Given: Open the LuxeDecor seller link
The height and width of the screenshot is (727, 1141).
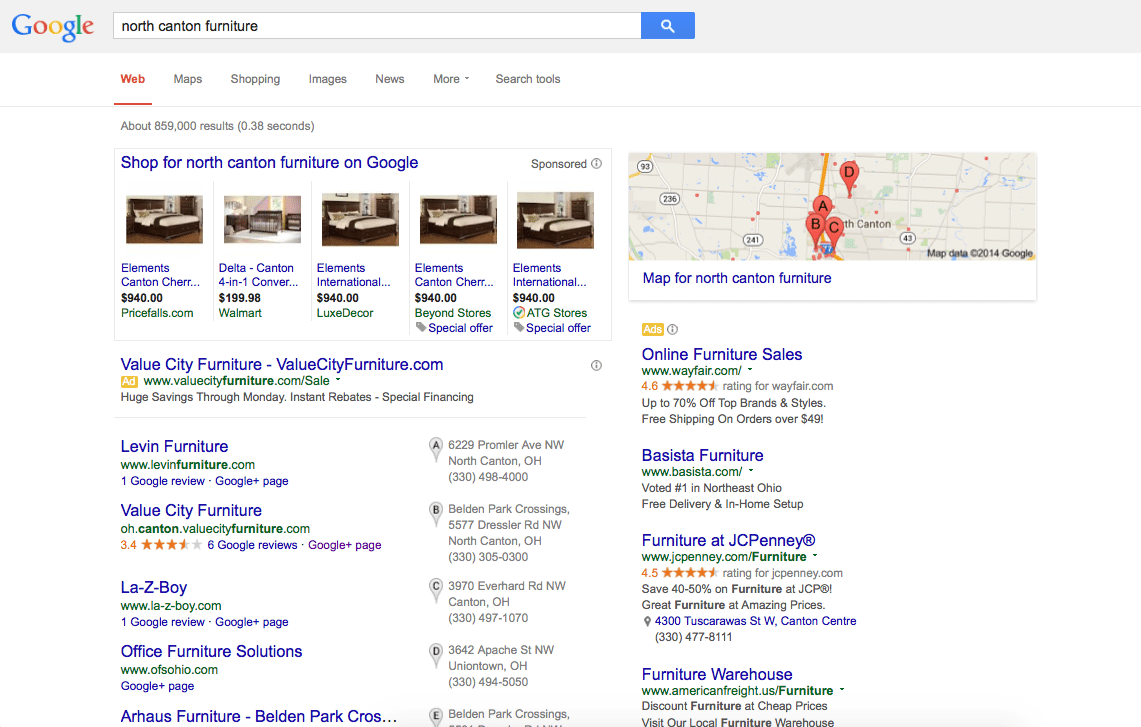Looking at the screenshot, I should [345, 313].
